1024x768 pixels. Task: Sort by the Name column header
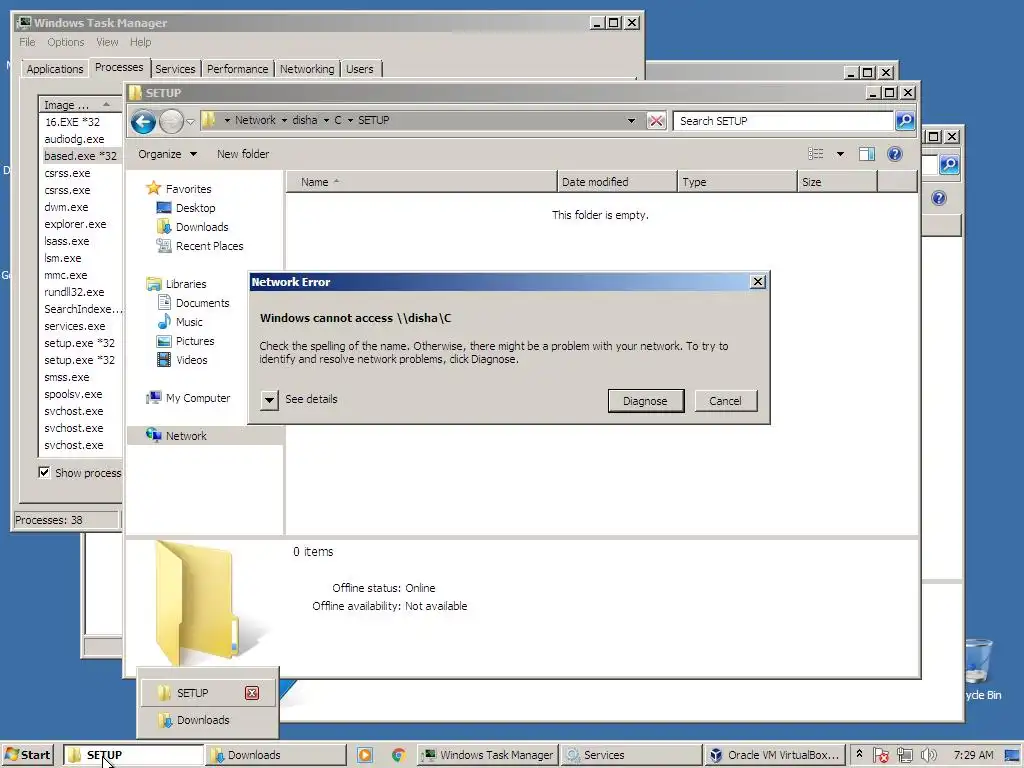pyautogui.click(x=421, y=182)
